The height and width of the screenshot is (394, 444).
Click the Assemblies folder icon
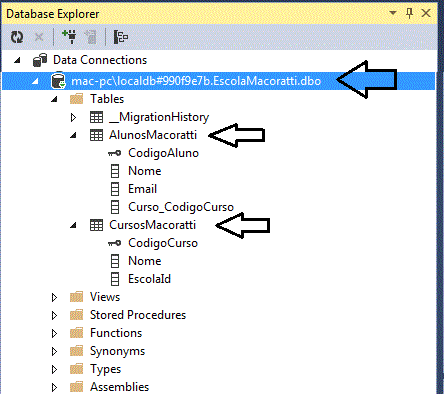(x=76, y=387)
